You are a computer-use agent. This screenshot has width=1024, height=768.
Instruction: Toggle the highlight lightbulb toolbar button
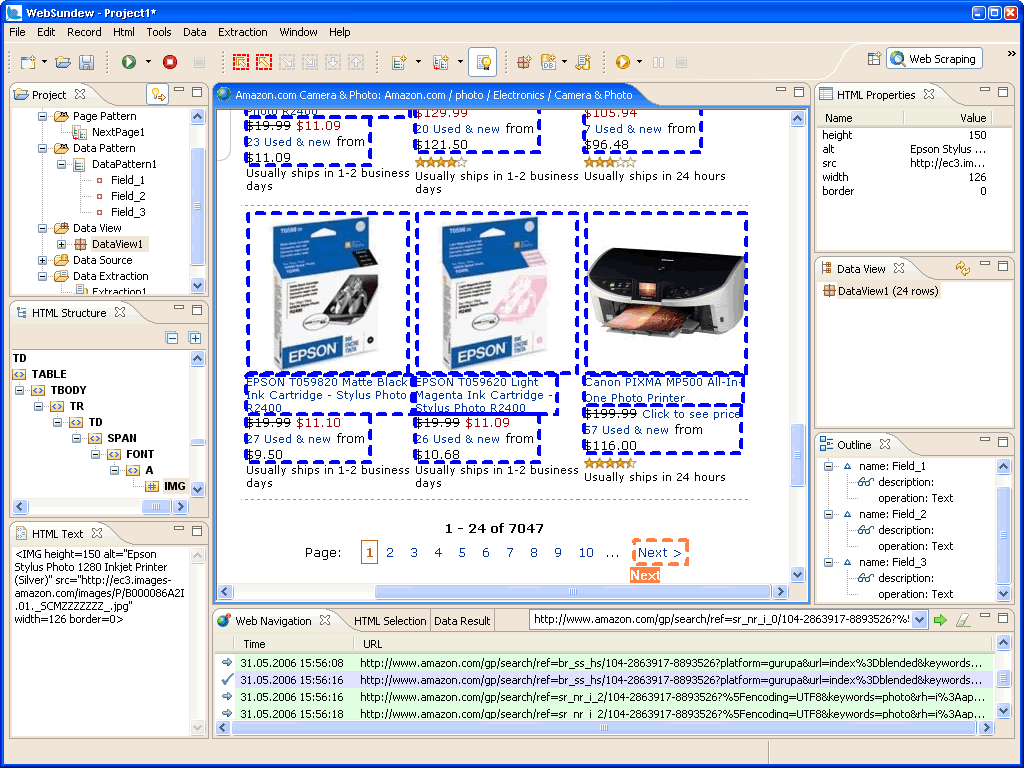click(483, 62)
